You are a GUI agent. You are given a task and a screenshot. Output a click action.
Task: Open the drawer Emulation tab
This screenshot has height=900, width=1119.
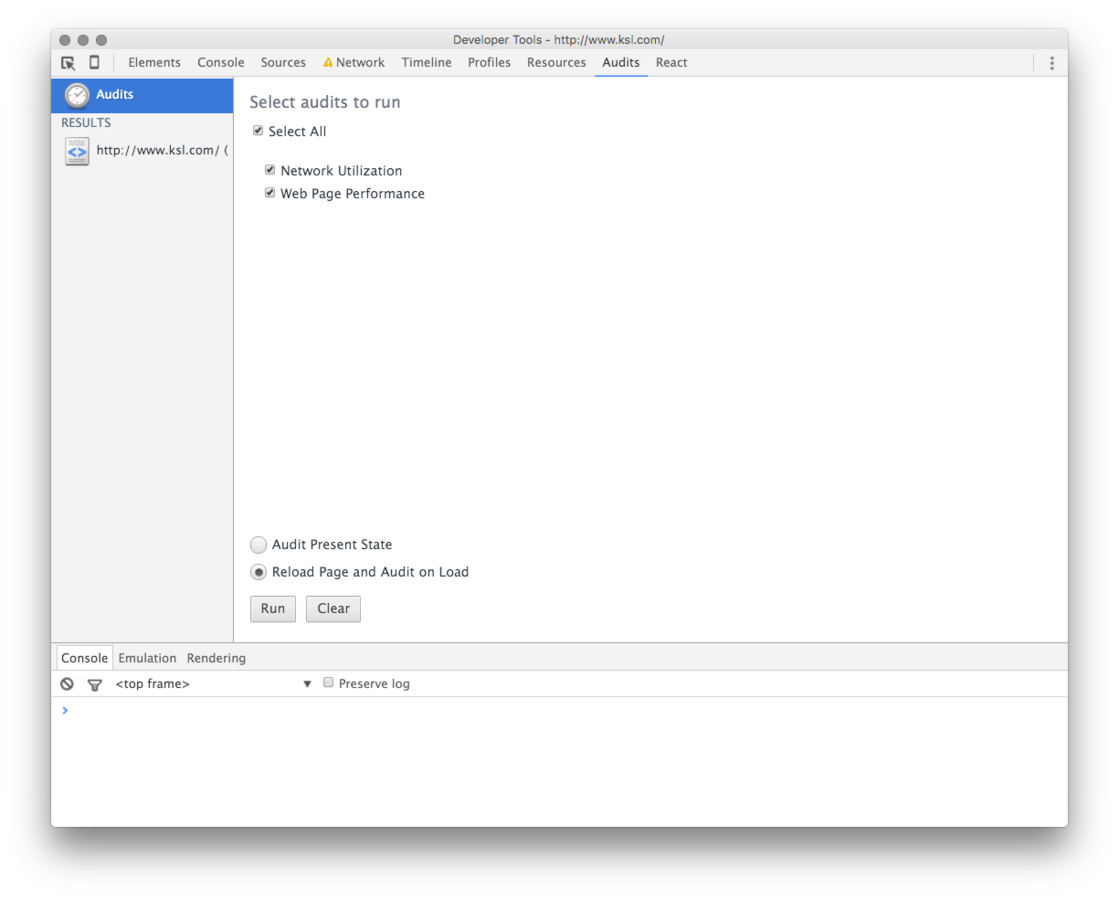coord(147,658)
